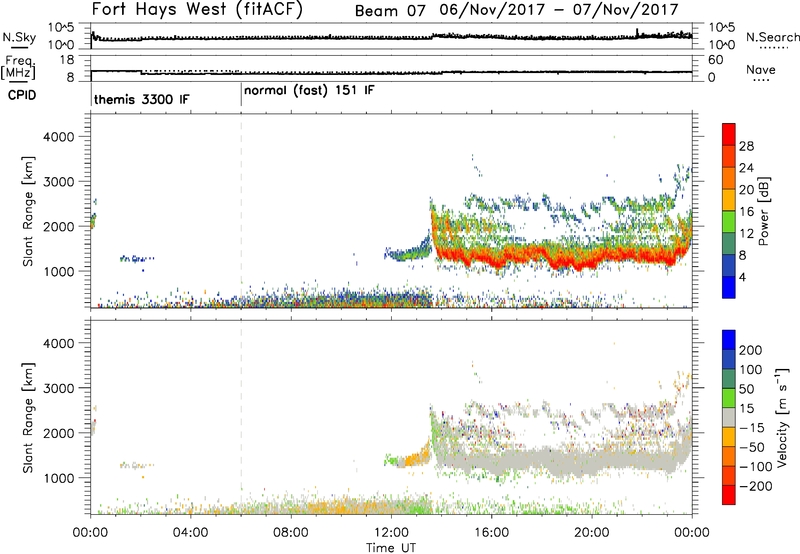800x554 pixels.
Task: Click the '-200' tick on Velocity colorbar
Action: pyautogui.click(x=755, y=486)
